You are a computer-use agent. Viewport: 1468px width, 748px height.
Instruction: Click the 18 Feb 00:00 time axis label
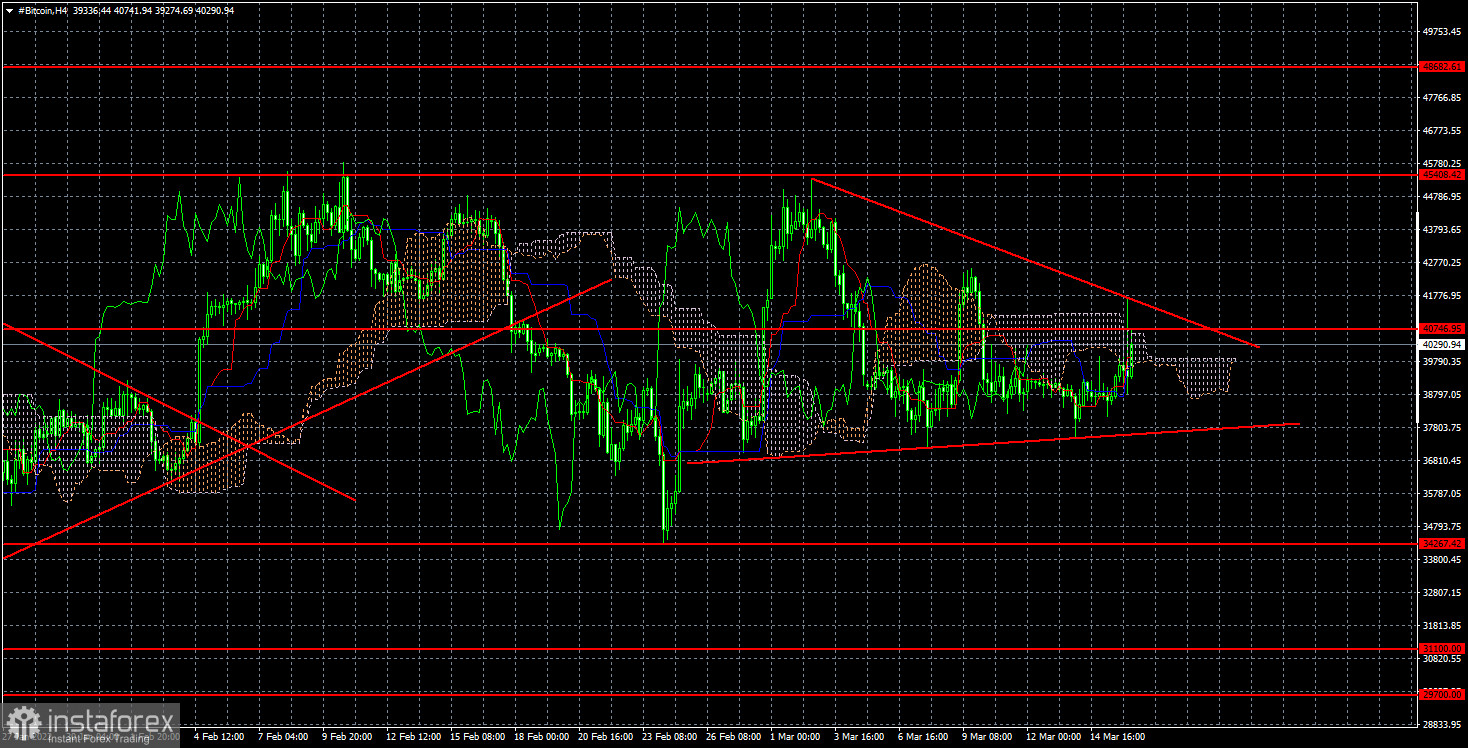(544, 737)
